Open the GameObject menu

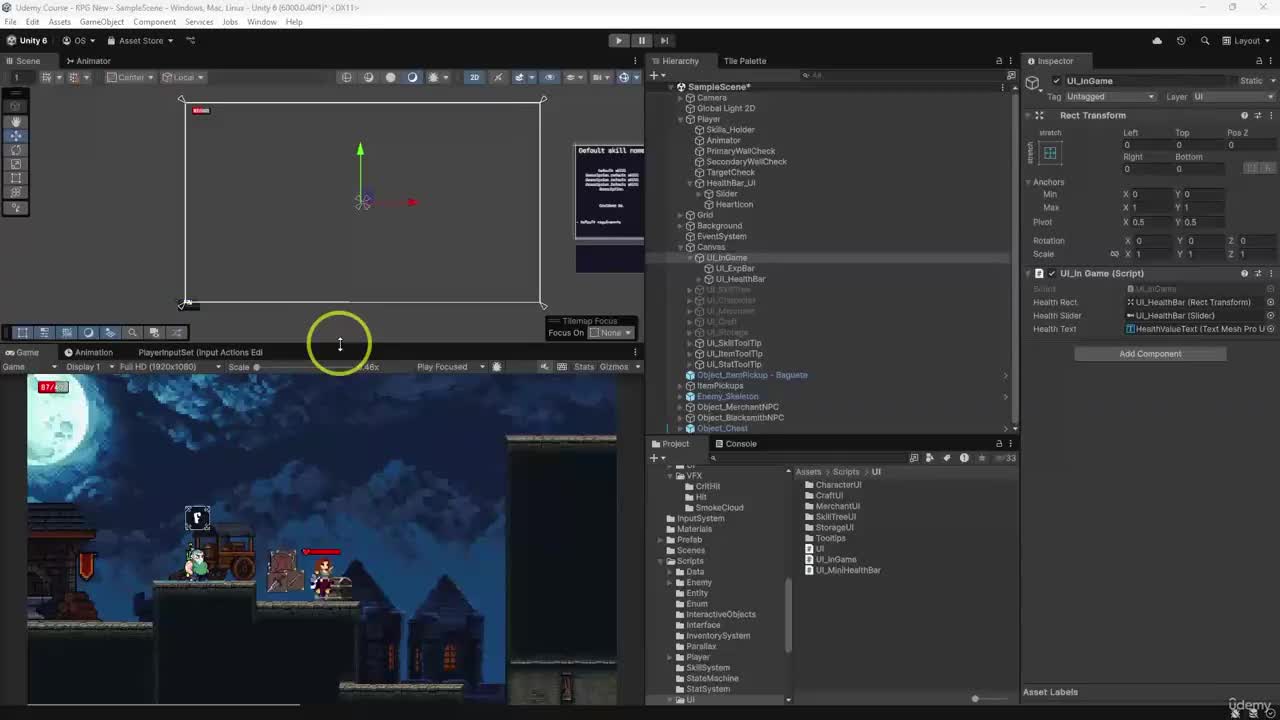click(101, 22)
